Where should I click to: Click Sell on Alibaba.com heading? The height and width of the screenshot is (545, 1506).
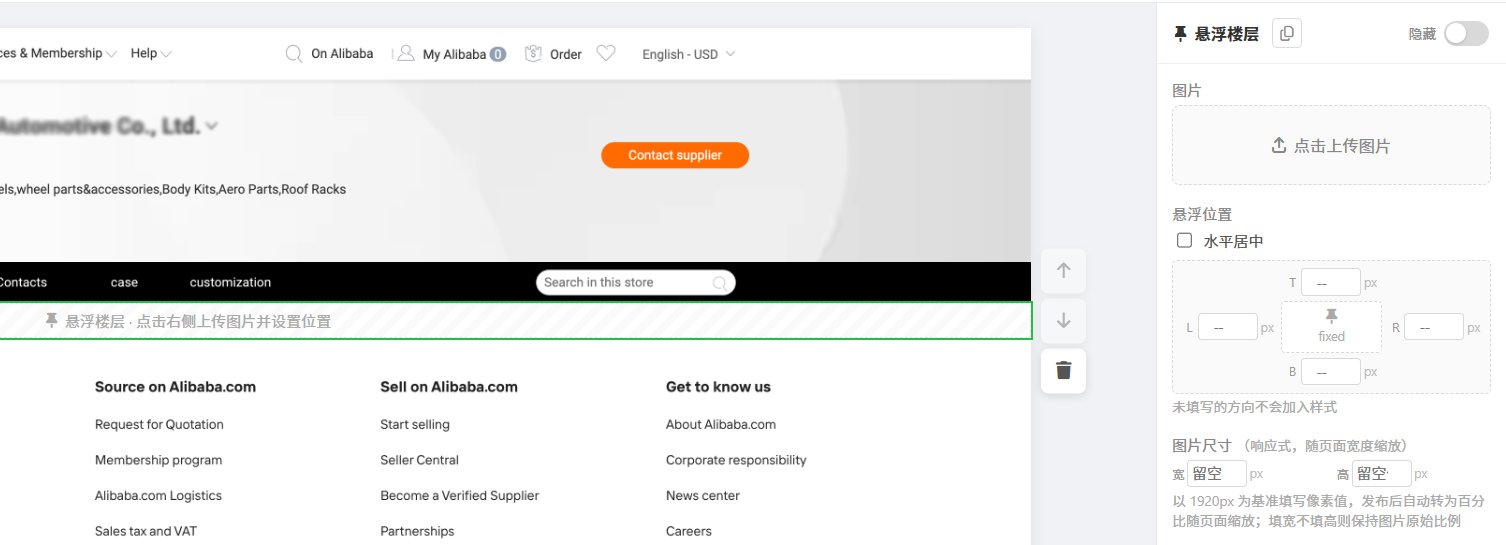point(449,387)
